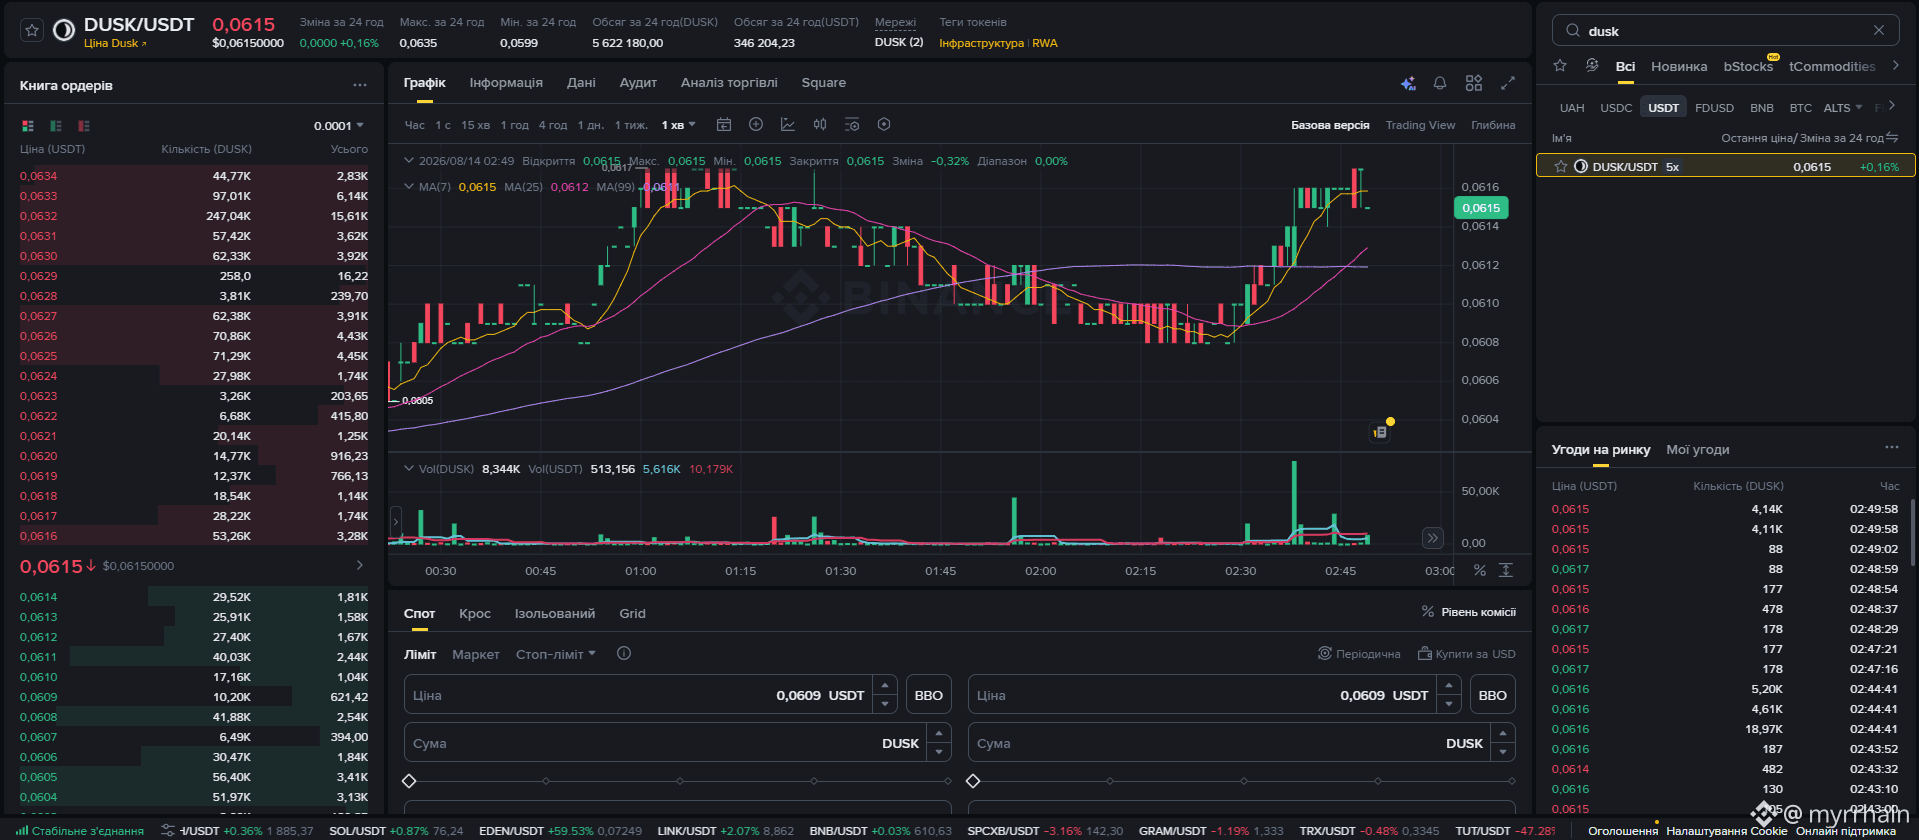1919x840 pixels.
Task: Click the hexagon icon in chart toolbar
Action: [x=884, y=125]
